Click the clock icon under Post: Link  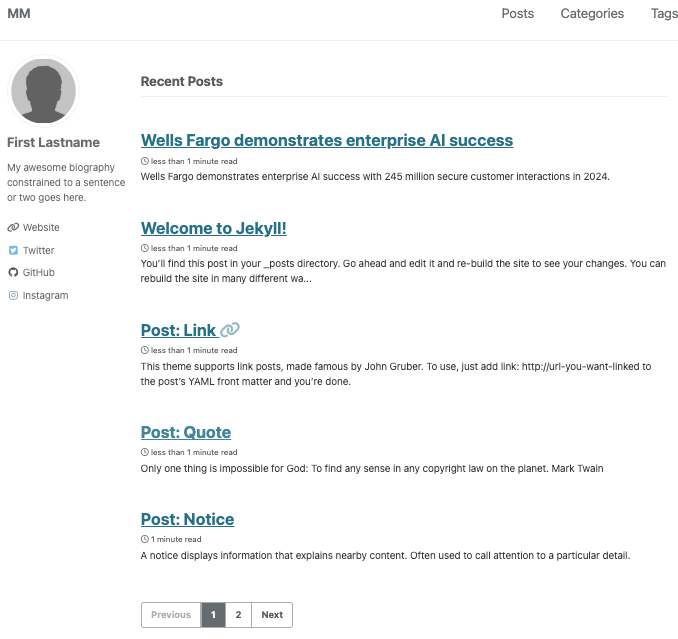coord(145,350)
